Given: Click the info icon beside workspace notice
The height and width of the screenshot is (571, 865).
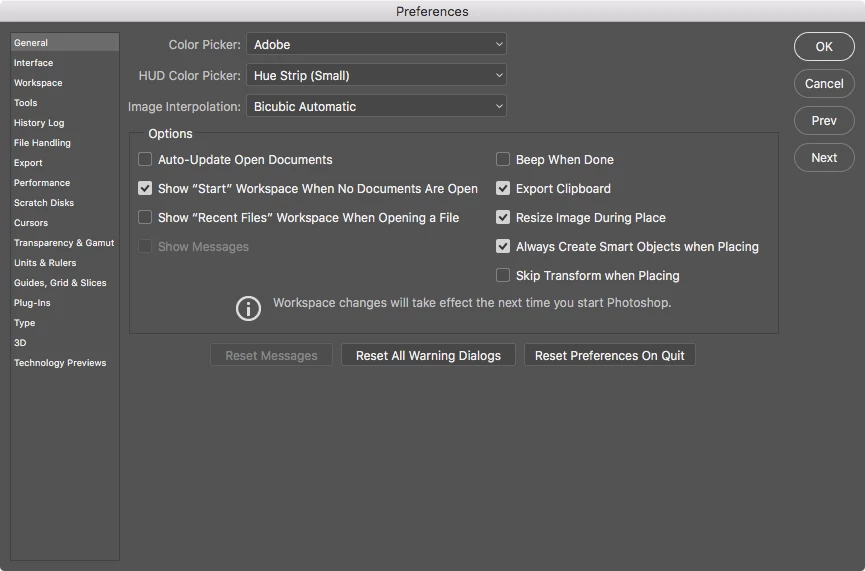Looking at the screenshot, I should click(248, 308).
